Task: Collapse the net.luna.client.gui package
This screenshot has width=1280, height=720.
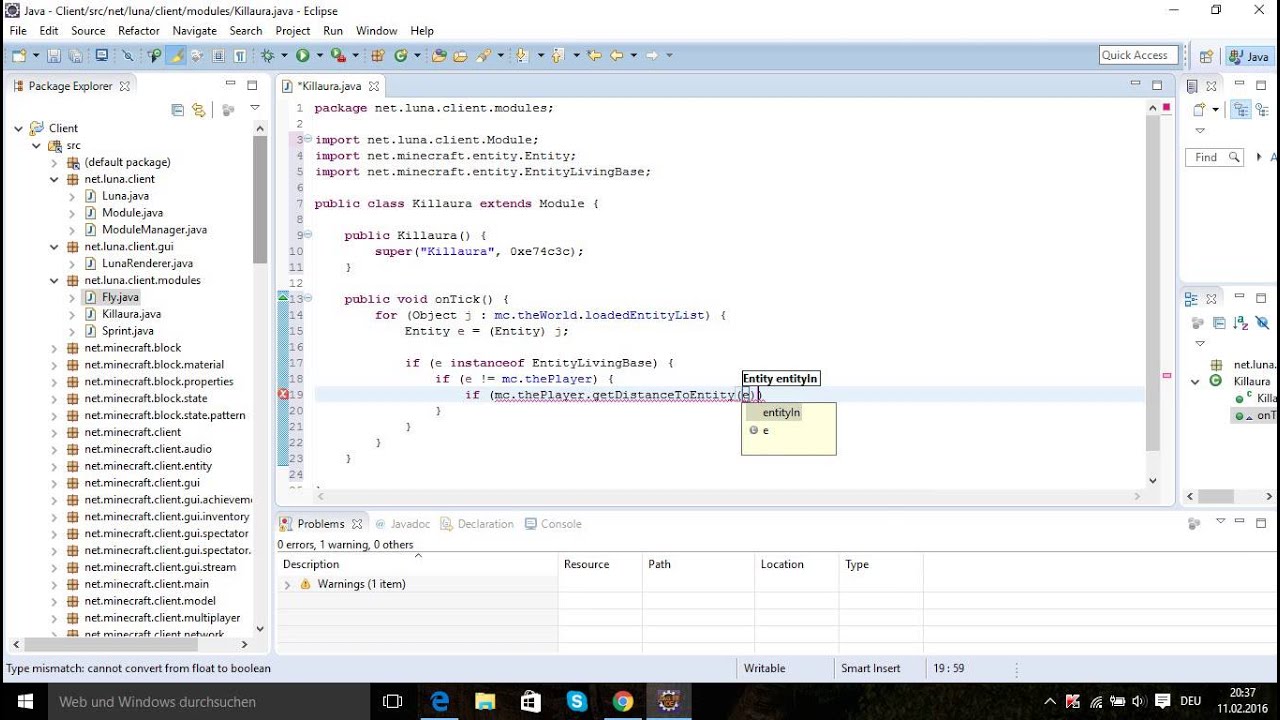Action: tap(54, 246)
